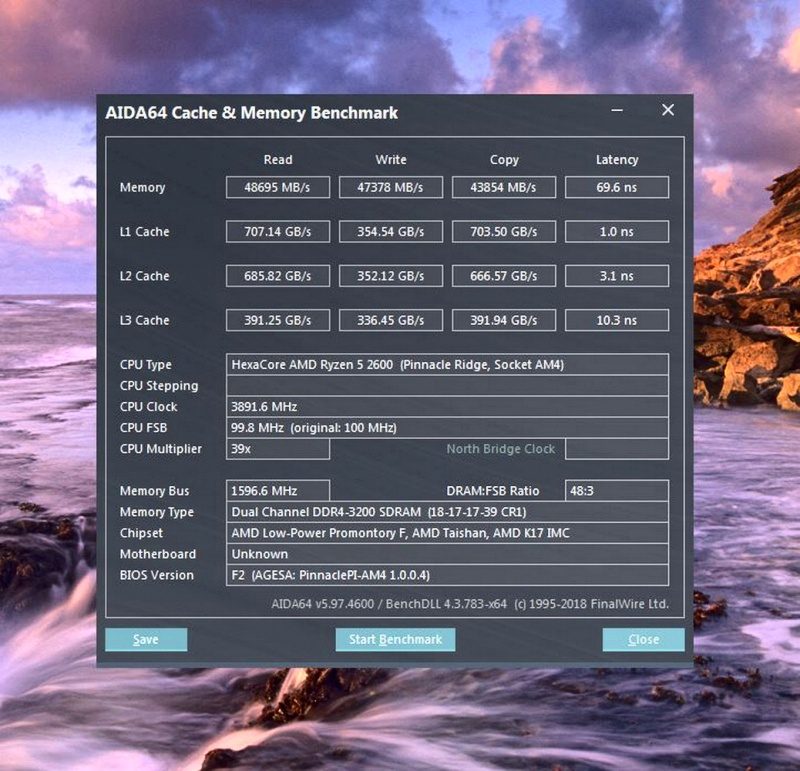Screen dimensions: 800x771
Task: Click DRAM:FSB Ratio value 48:3
Action: pos(617,491)
